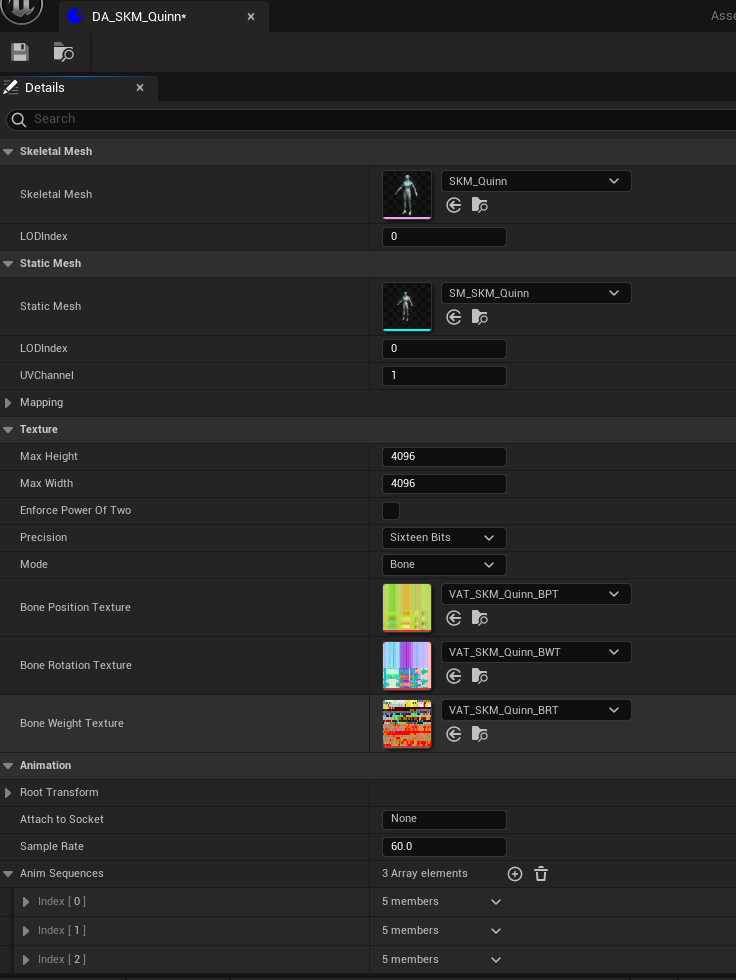Switch to the DA_SKM_Quinn tab

click(x=138, y=17)
